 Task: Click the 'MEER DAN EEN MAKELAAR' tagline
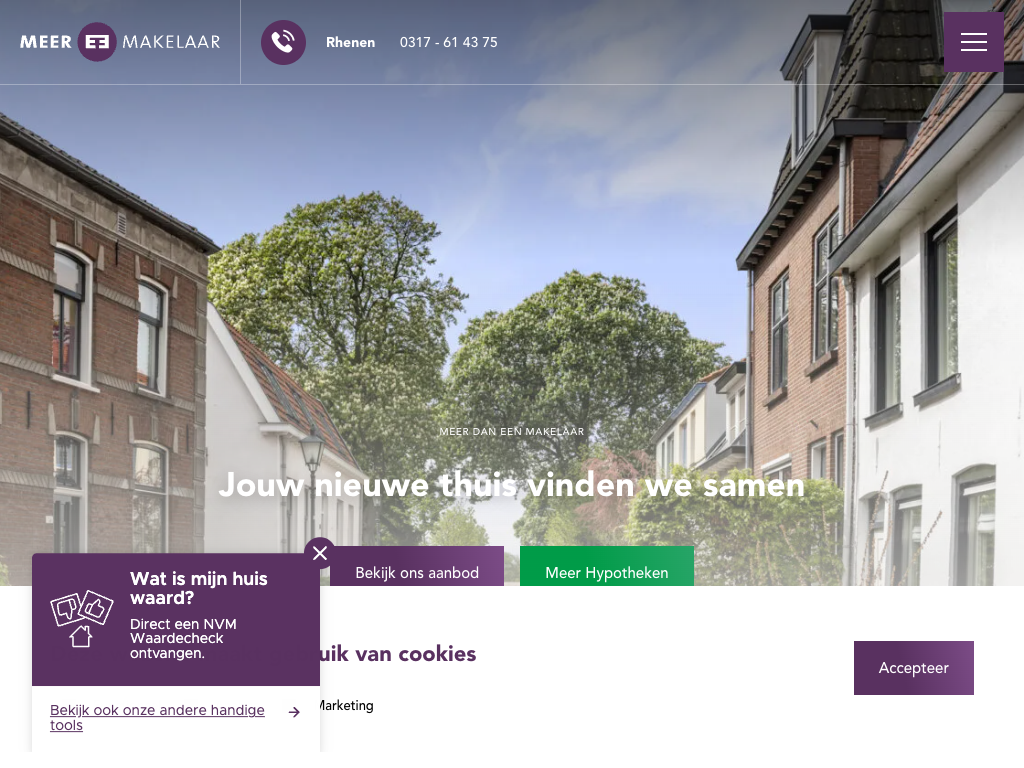click(x=512, y=432)
